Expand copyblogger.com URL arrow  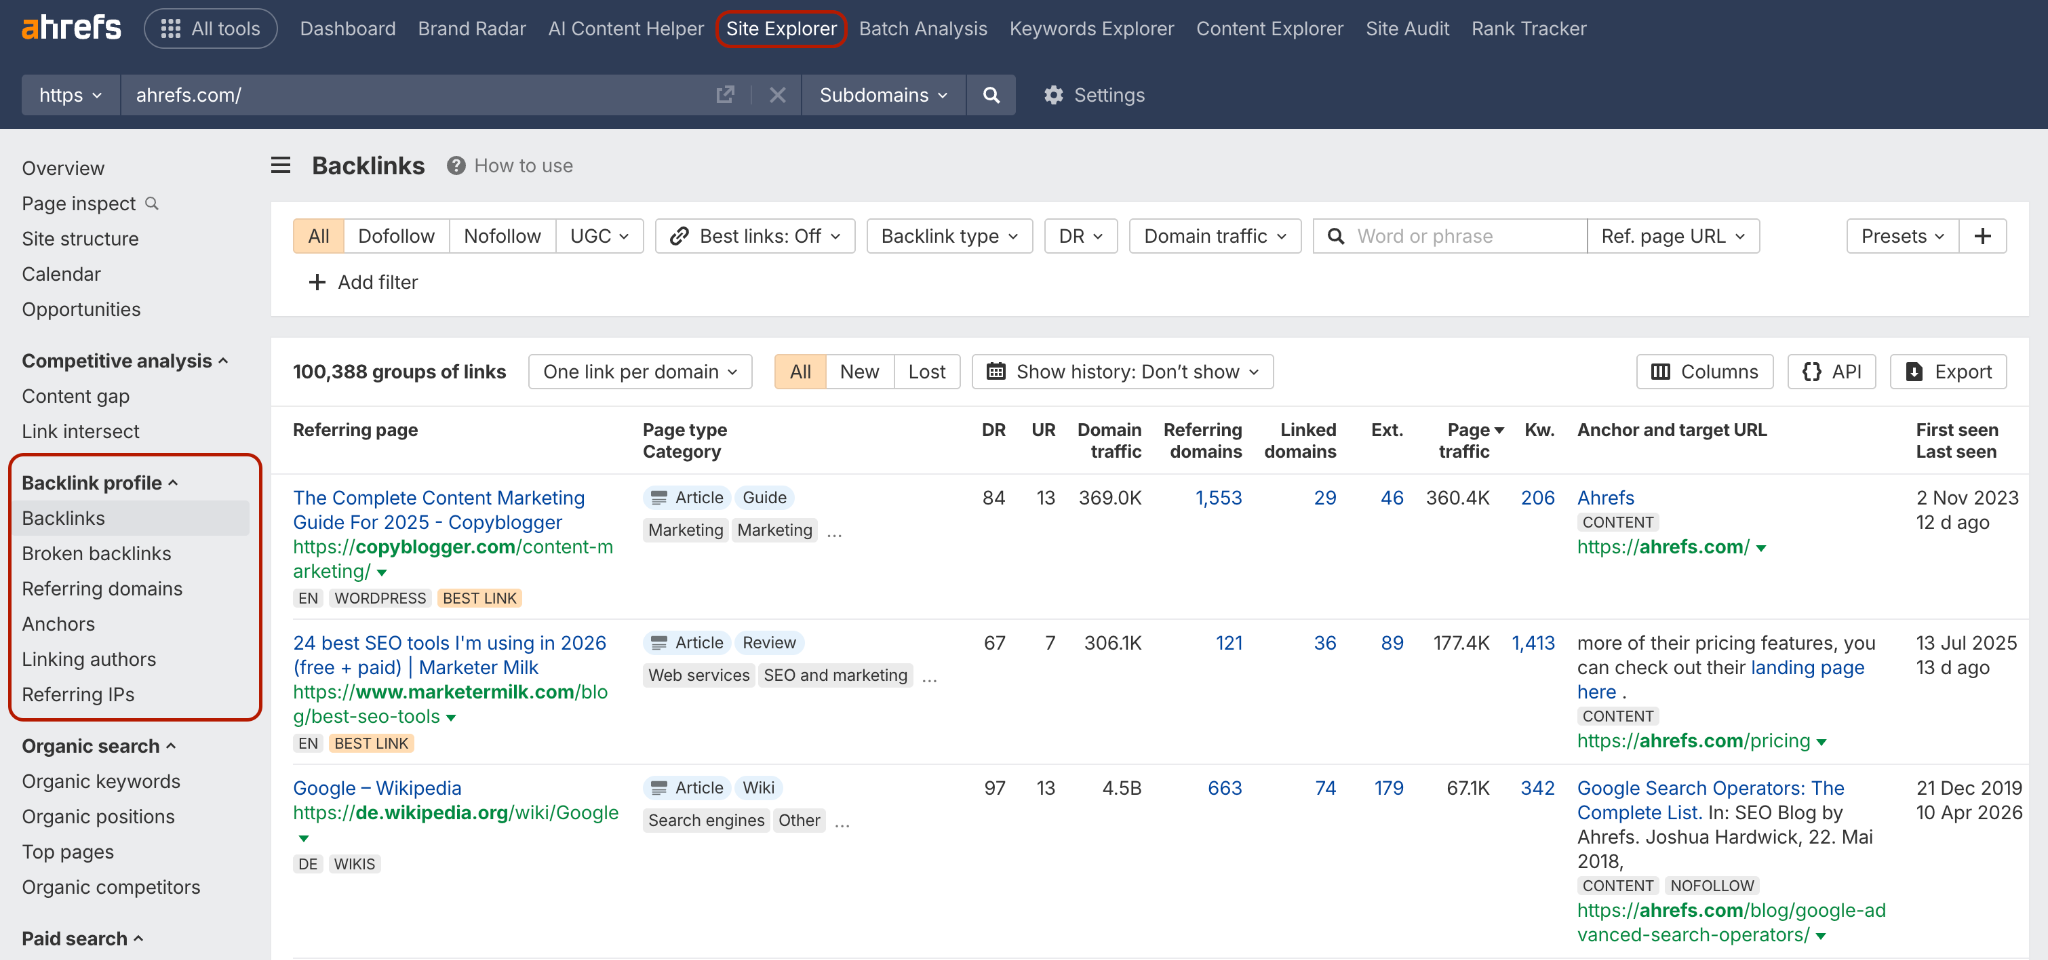point(382,573)
